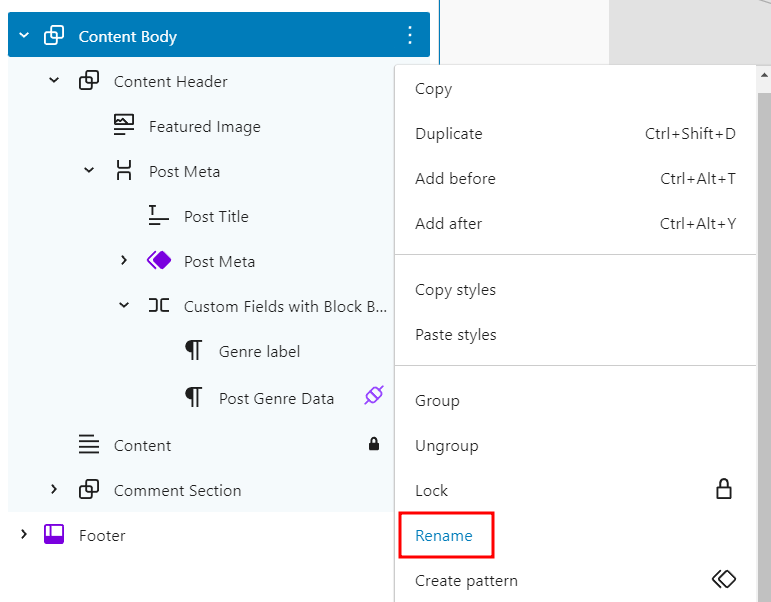Click the lock icon next to Content

pyautogui.click(x=374, y=444)
